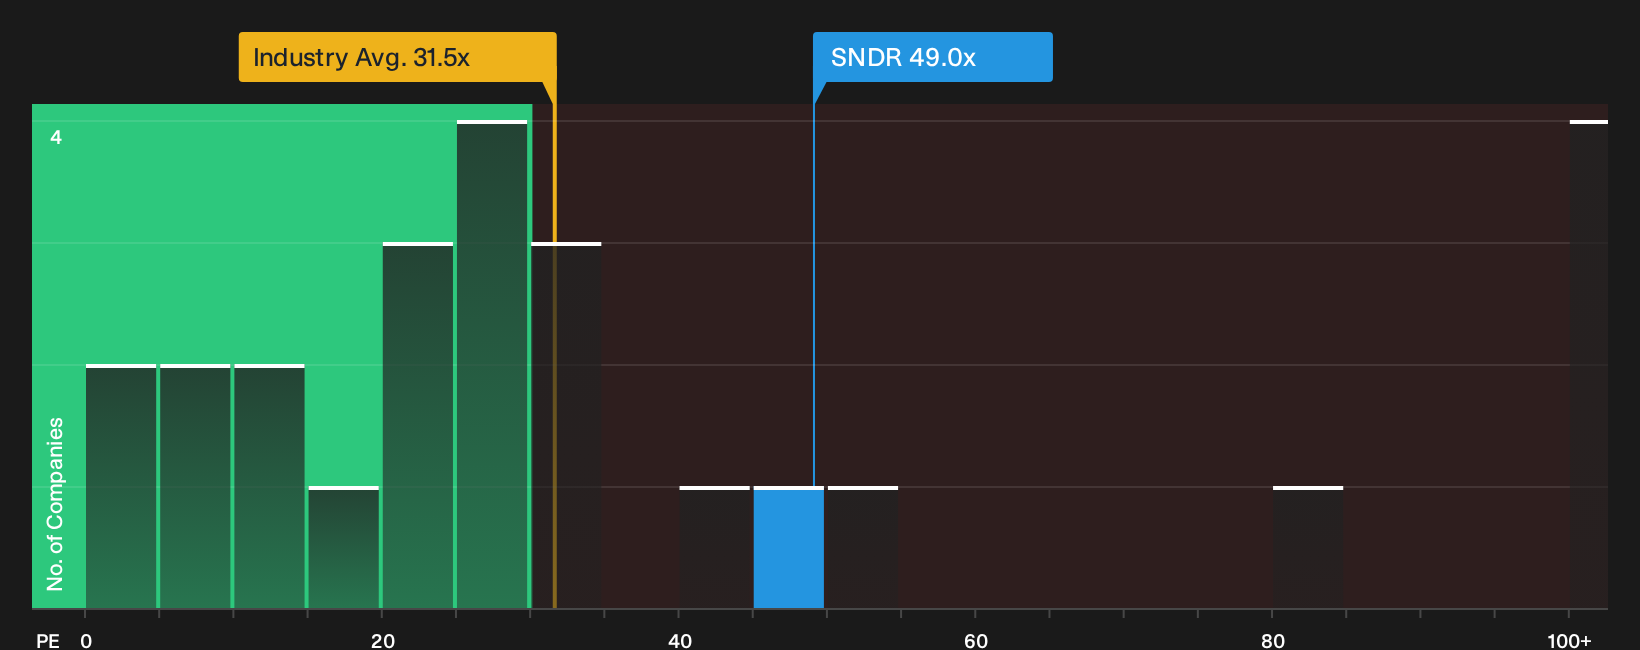Select the blue SNDR histogram bar
The height and width of the screenshot is (650, 1640).
(789, 548)
